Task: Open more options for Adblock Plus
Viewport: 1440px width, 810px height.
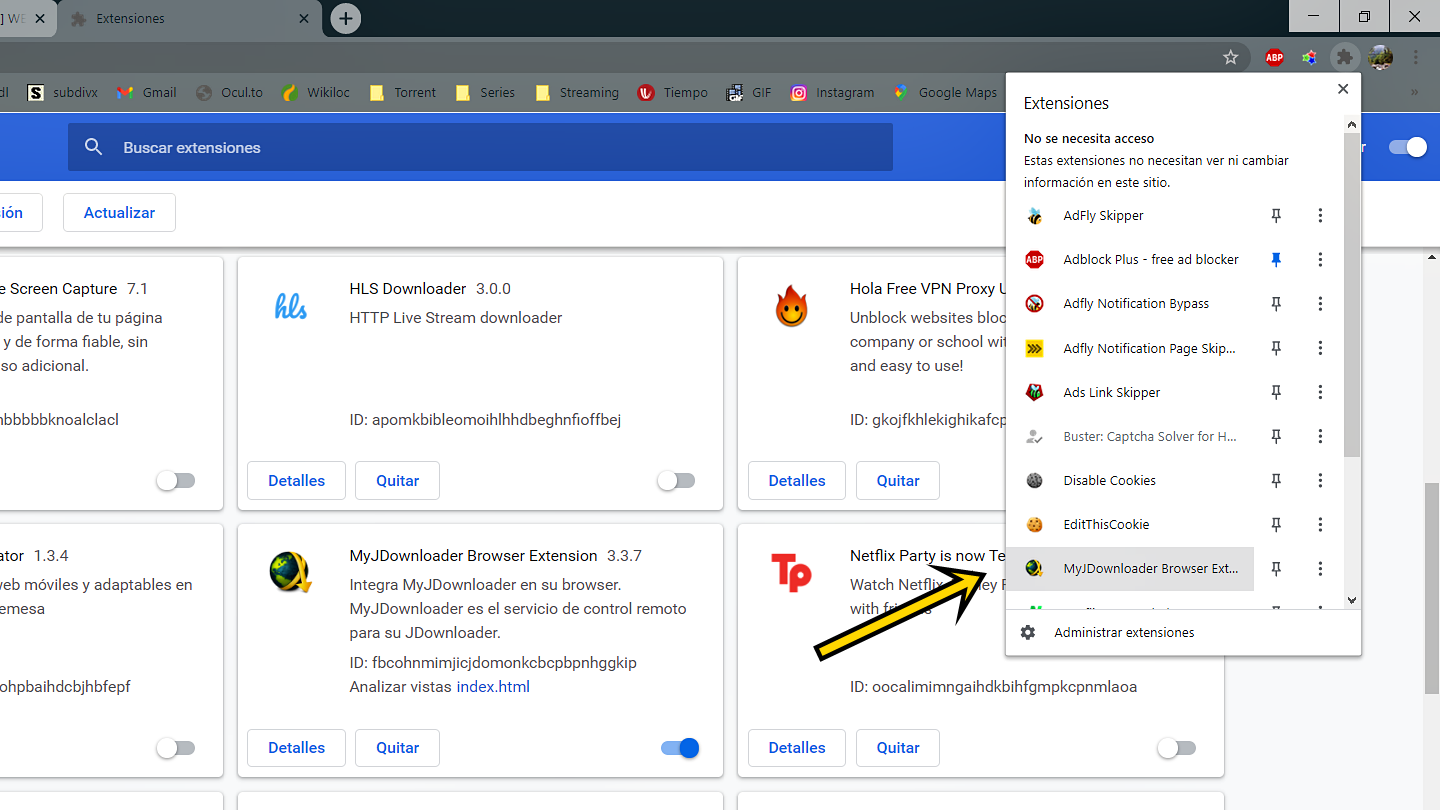Action: 1320,259
